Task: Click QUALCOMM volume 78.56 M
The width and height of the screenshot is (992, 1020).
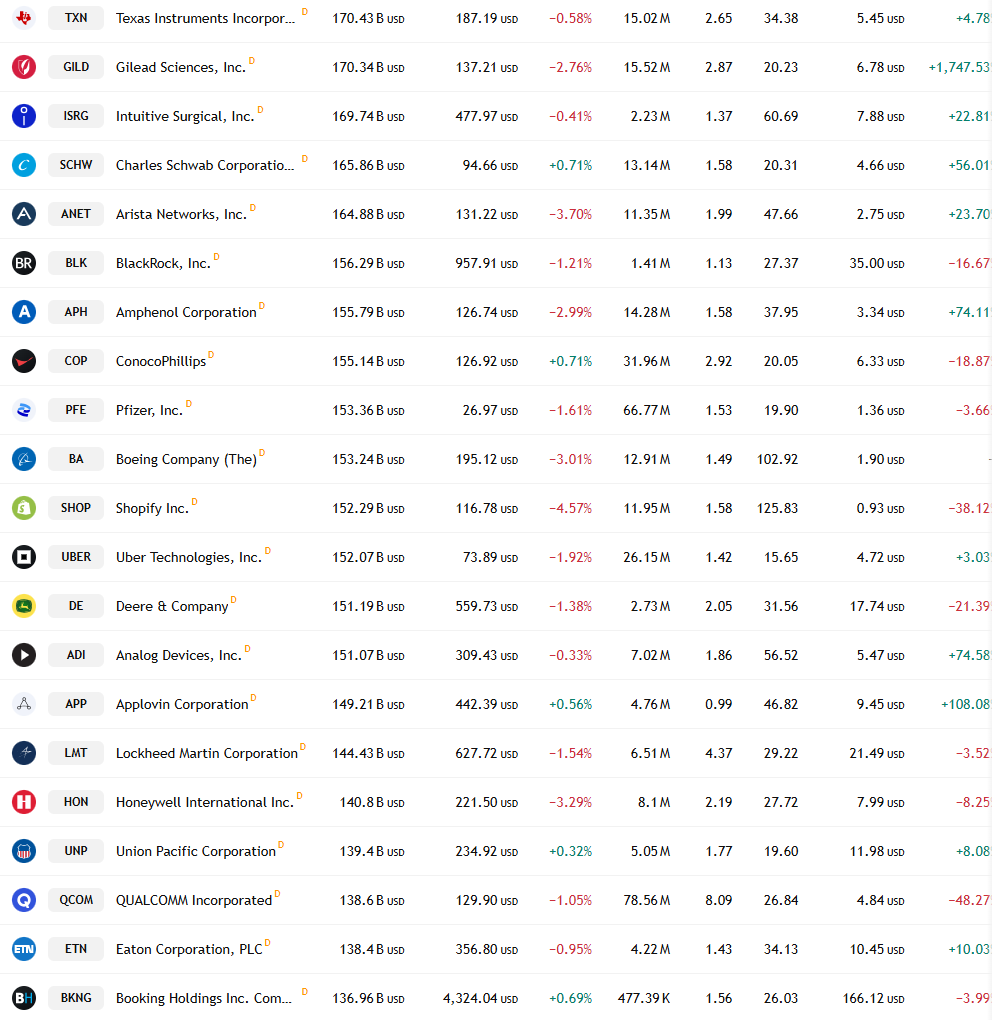Action: click(647, 900)
